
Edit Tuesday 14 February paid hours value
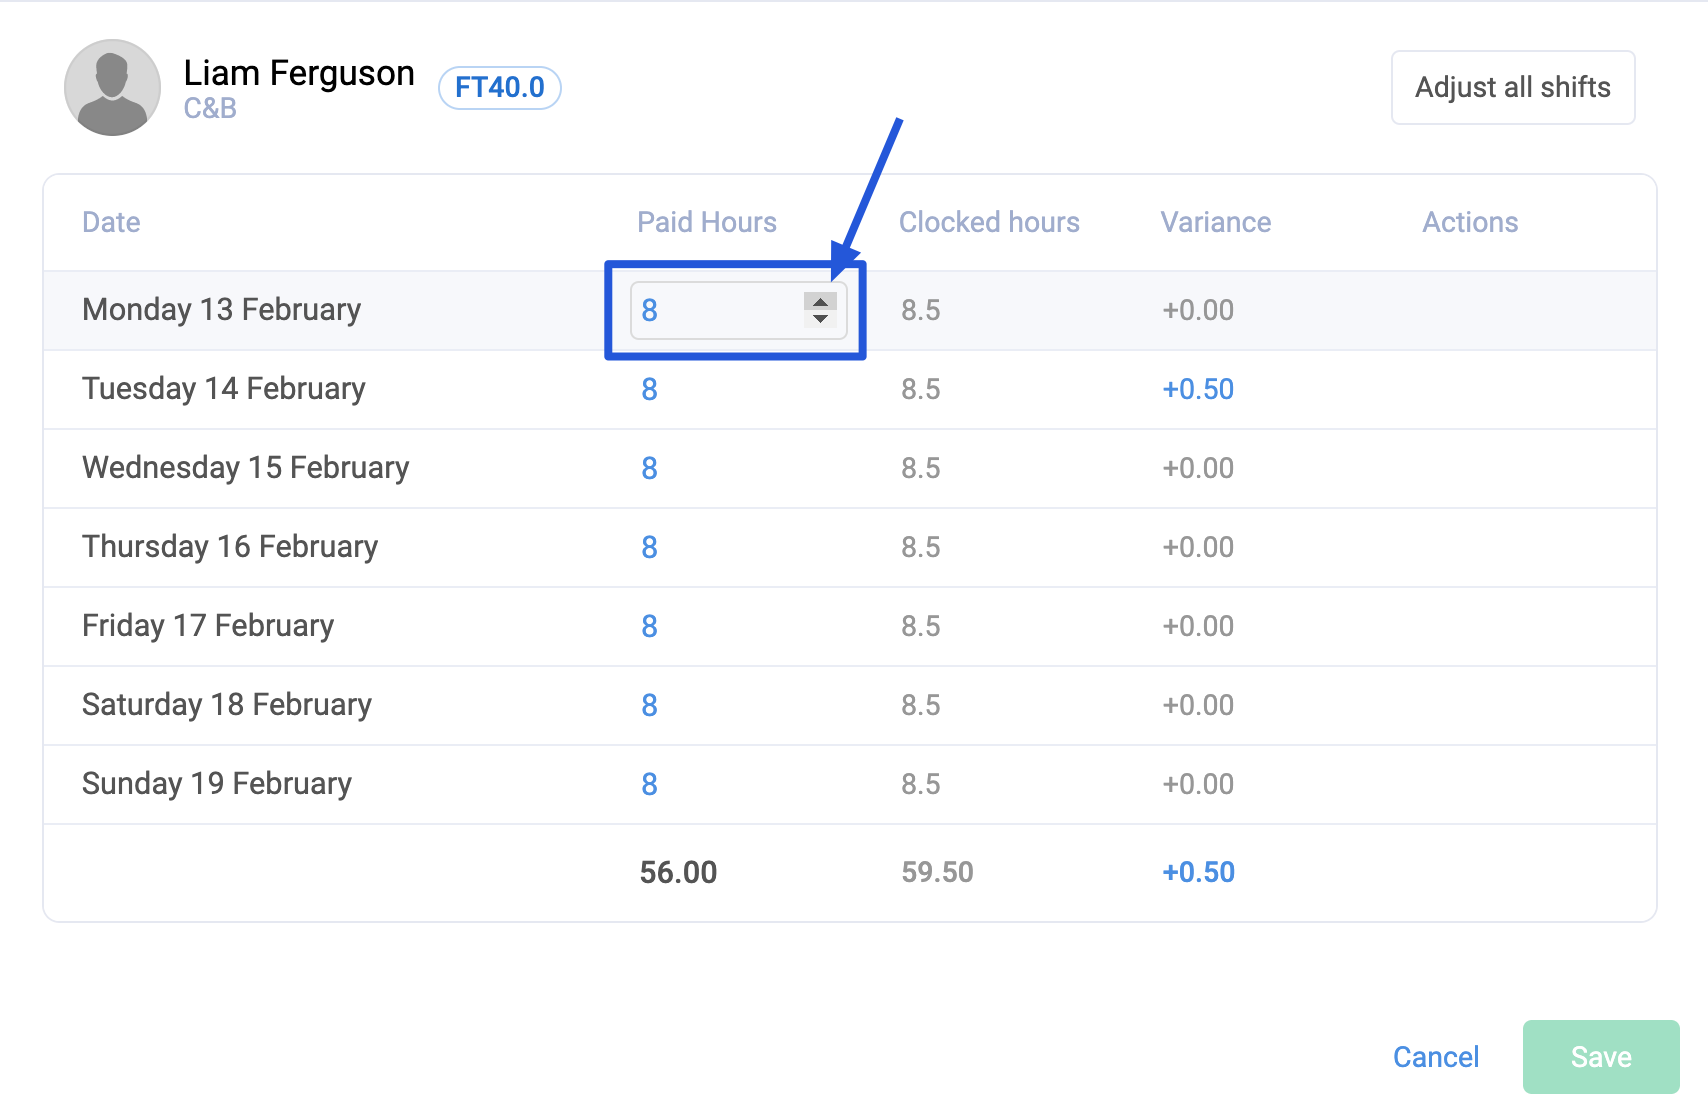click(x=649, y=389)
